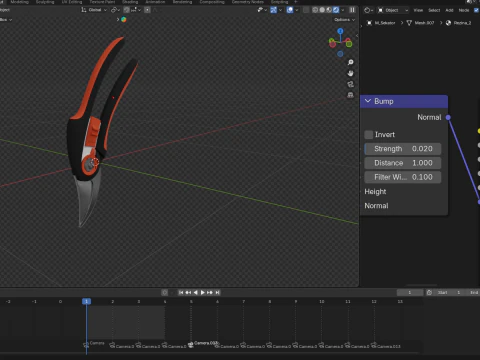This screenshot has height=360, width=480.
Task: Click the material breadcrumb after Mesh.007
Action: (x=459, y=23)
